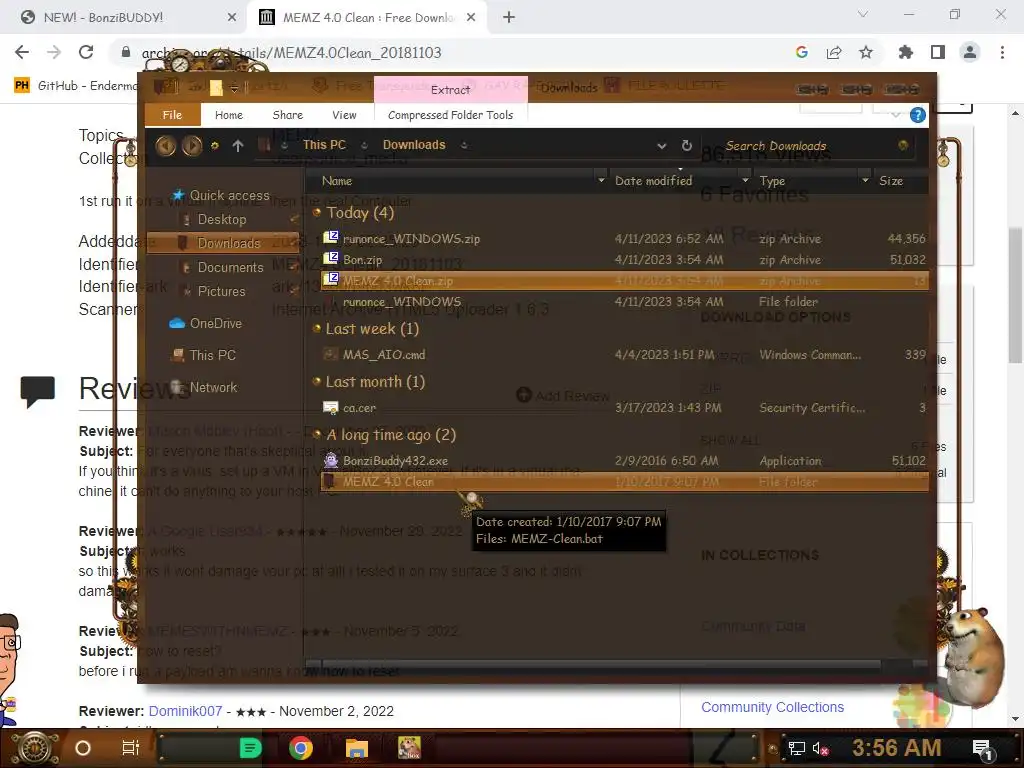
Task: Click the Google icon in address bar
Action: 802,52
